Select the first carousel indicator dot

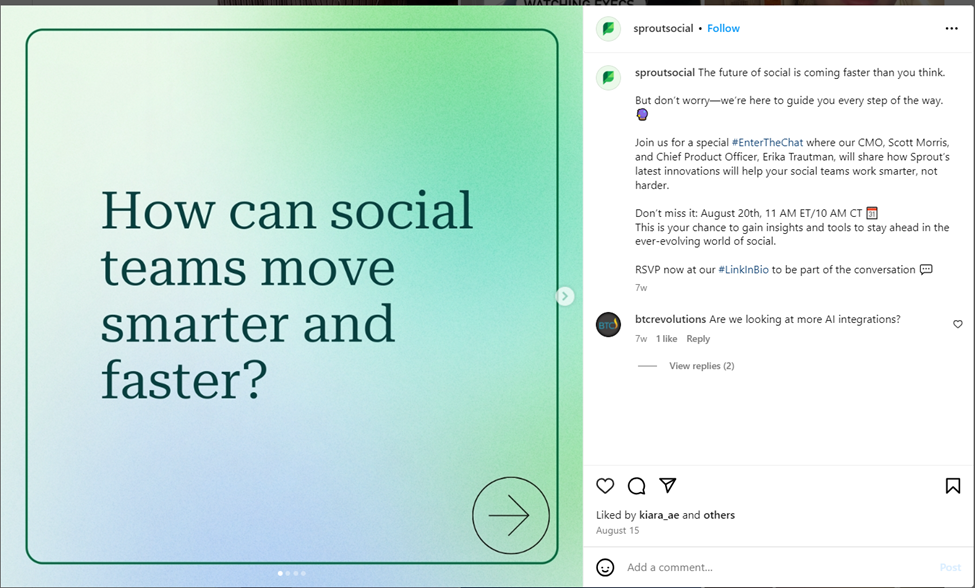pyautogui.click(x=280, y=573)
